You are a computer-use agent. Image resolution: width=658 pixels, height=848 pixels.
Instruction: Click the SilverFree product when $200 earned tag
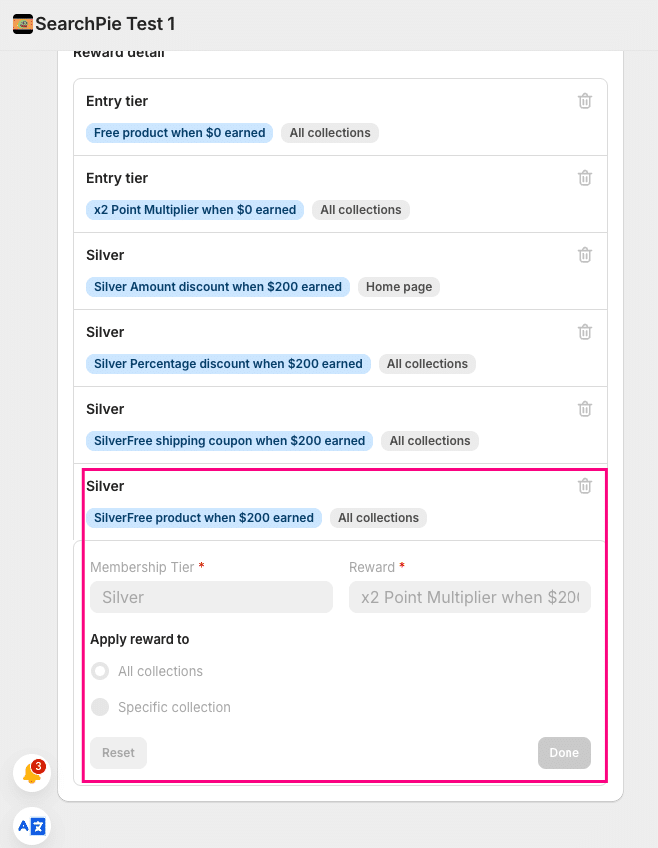pos(204,518)
